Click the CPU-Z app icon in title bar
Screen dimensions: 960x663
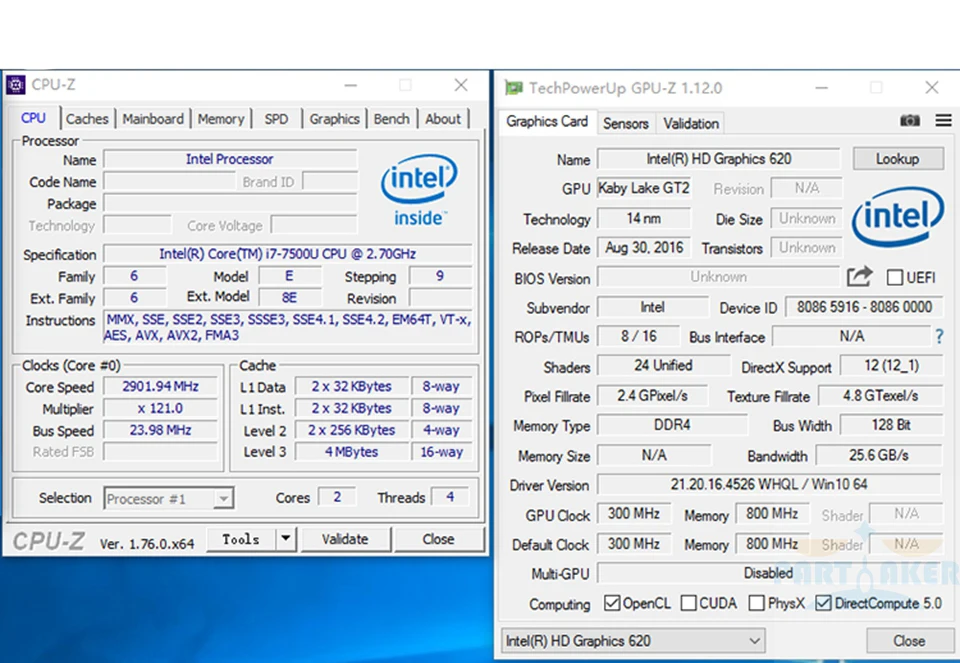click(16, 85)
